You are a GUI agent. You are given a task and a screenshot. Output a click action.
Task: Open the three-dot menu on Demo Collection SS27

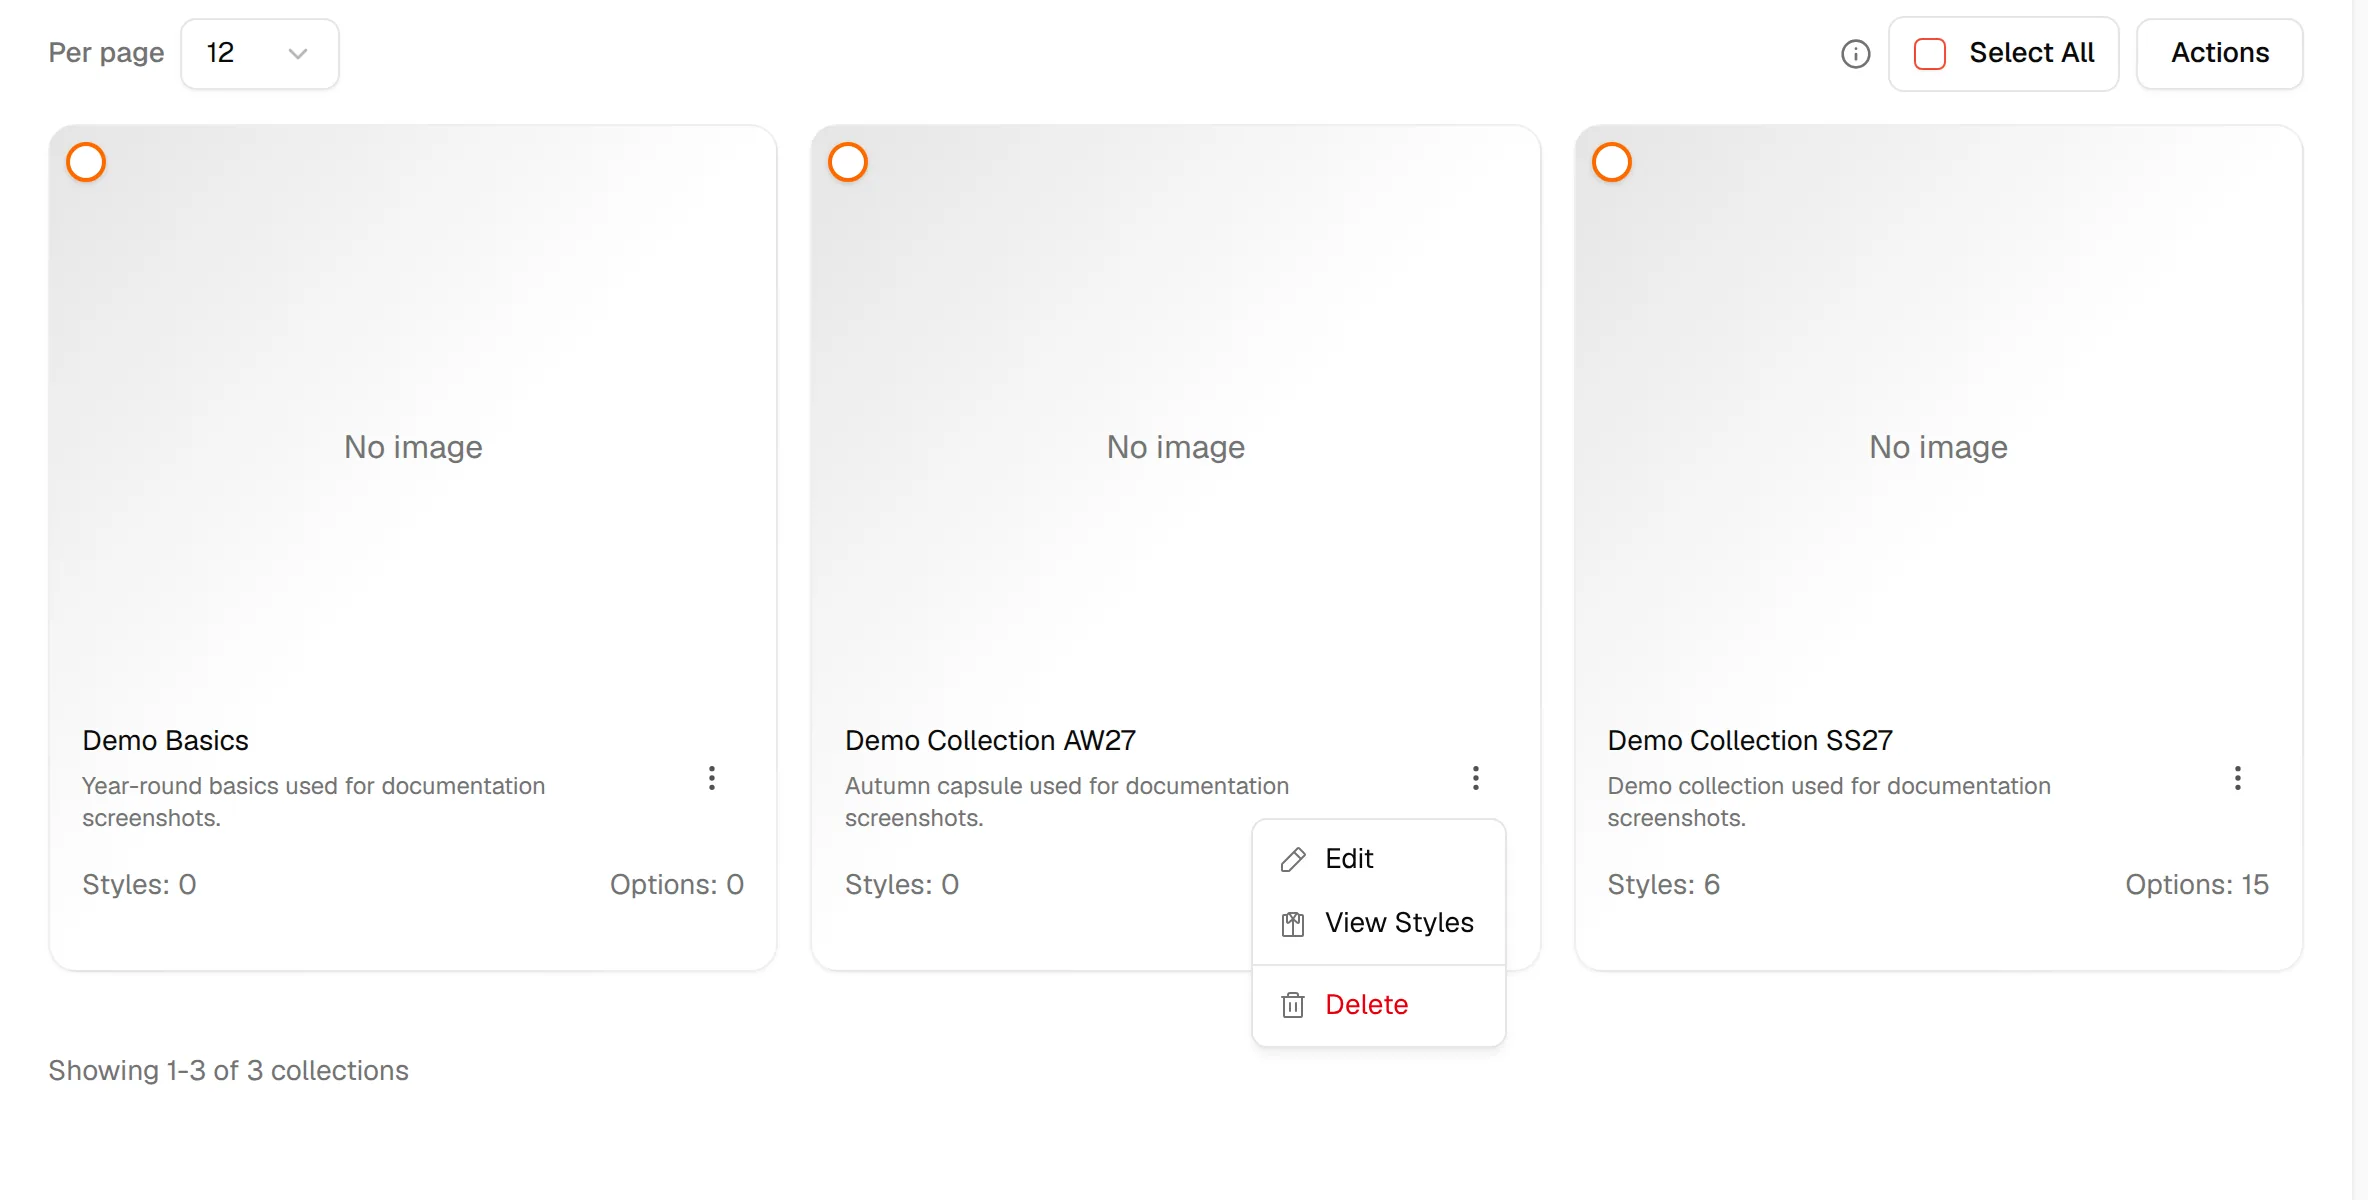pos(2238,778)
